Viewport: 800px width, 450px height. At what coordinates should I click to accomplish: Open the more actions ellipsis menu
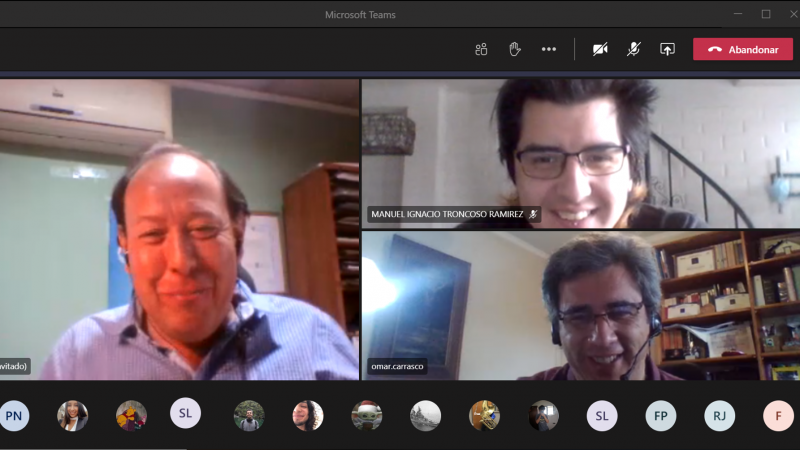[x=549, y=49]
